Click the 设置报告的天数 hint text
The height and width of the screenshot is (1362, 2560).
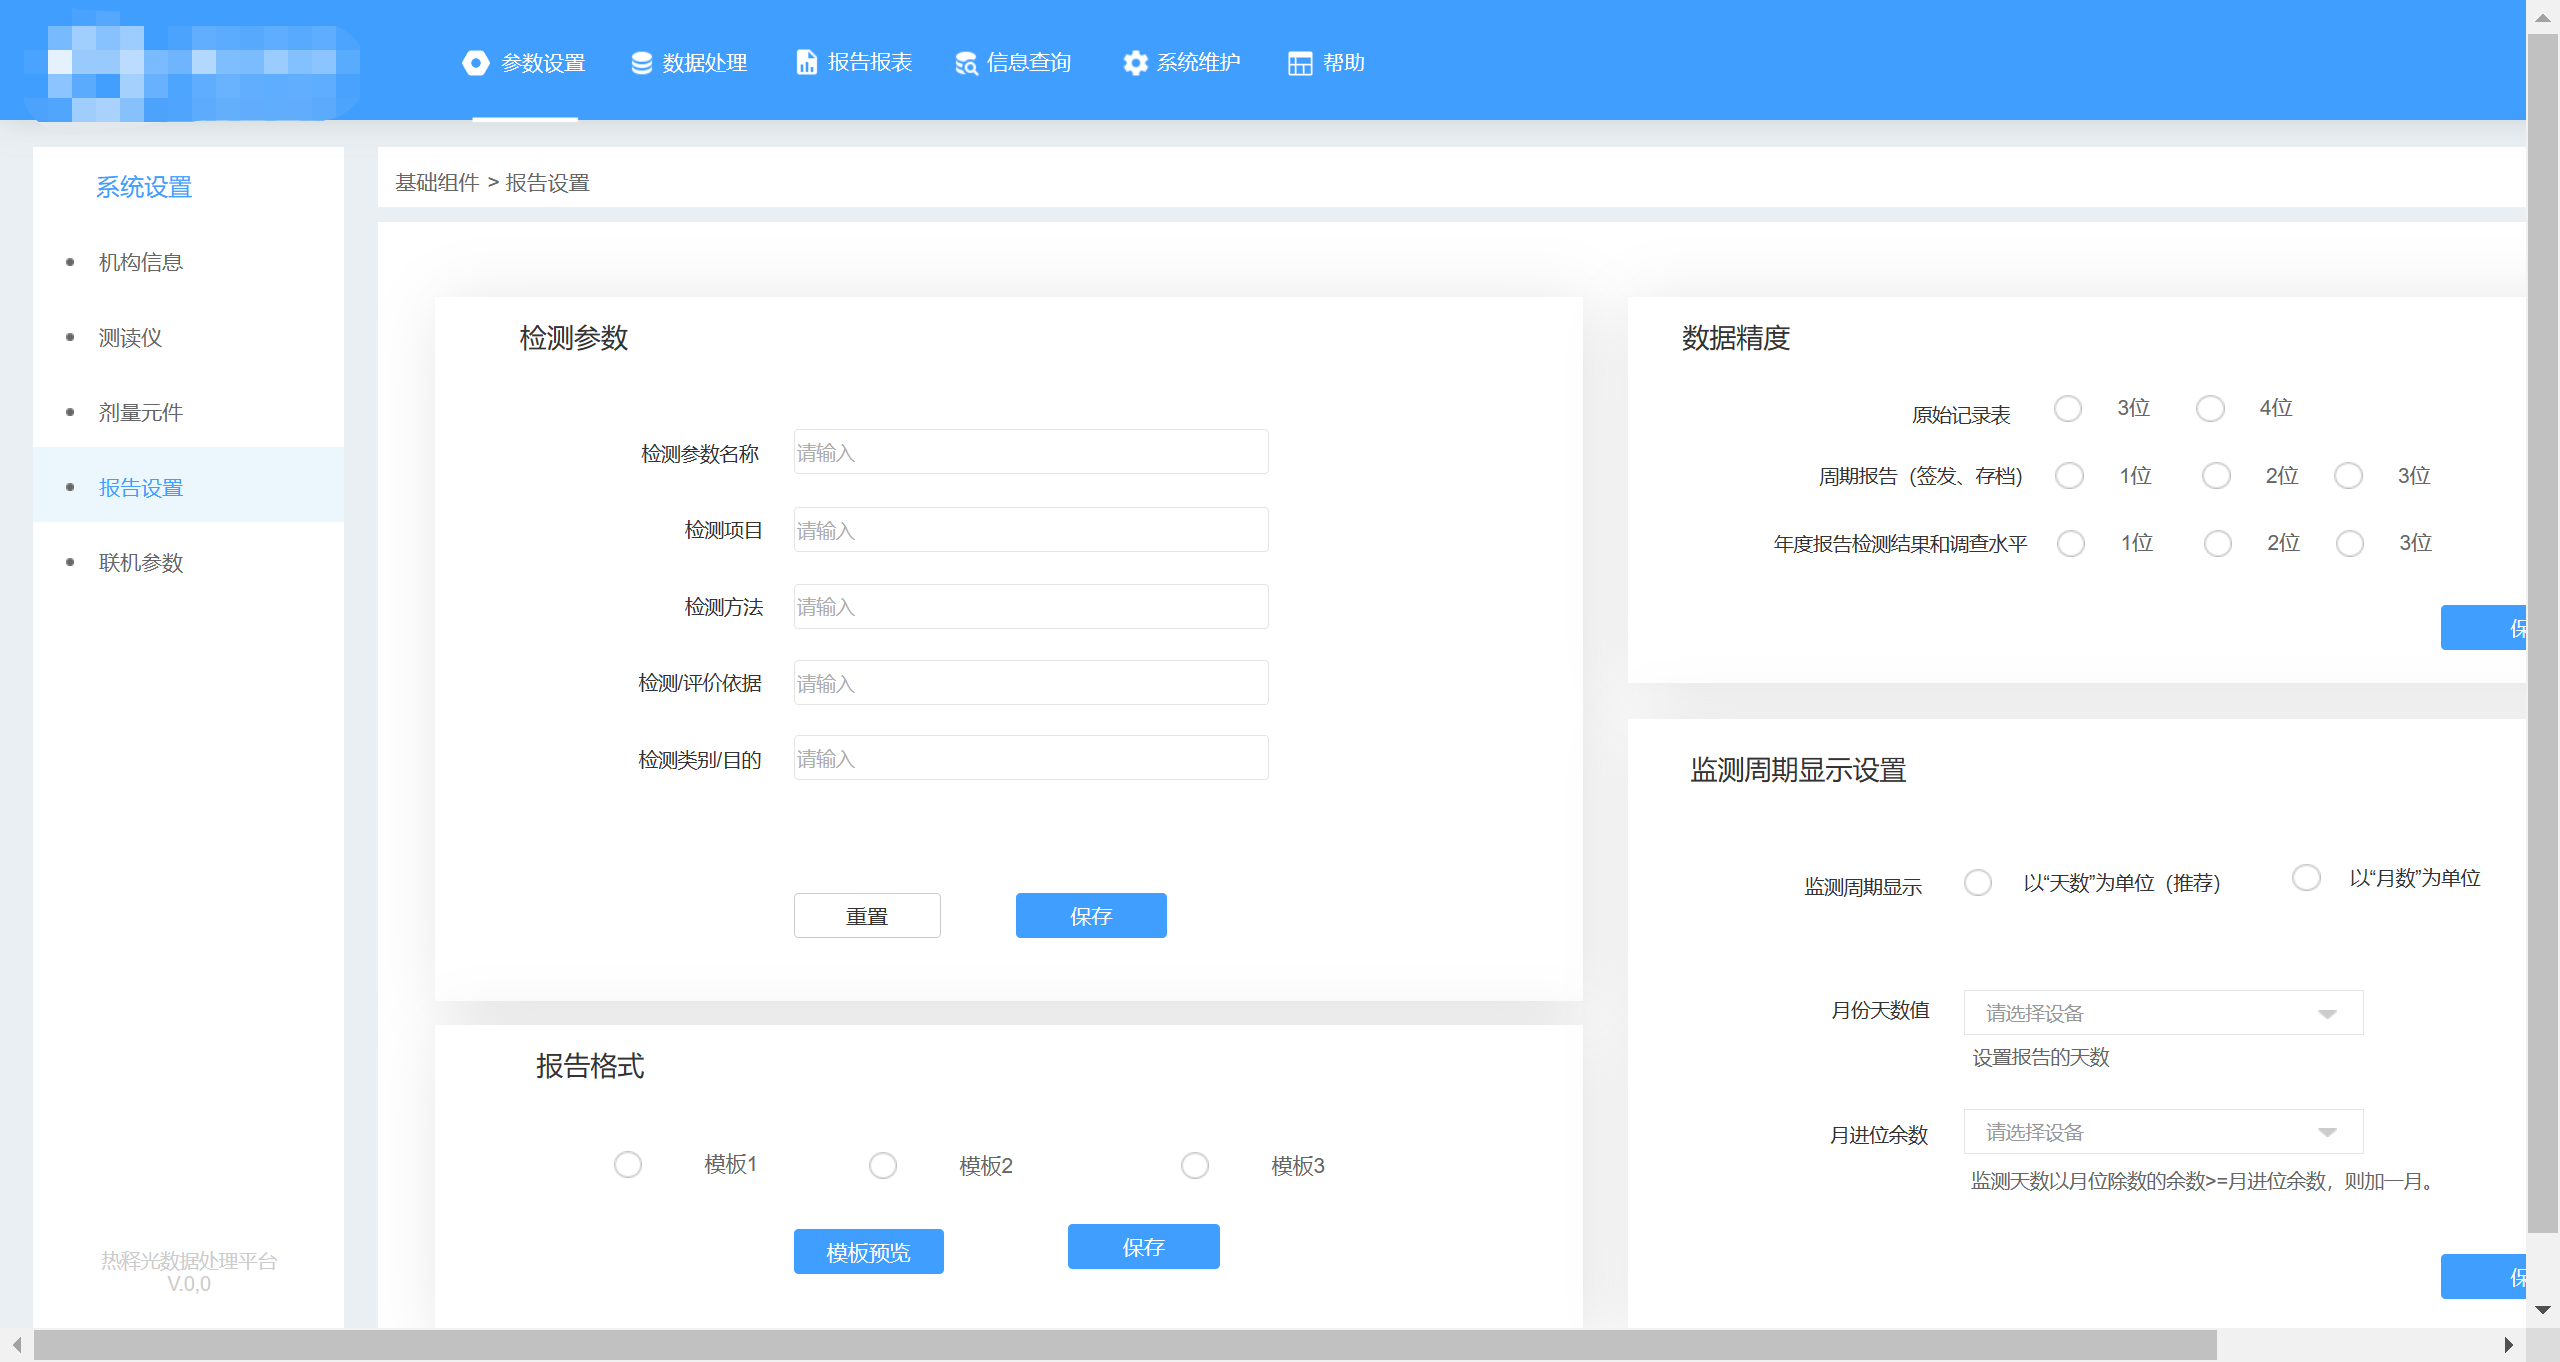click(x=2041, y=1057)
